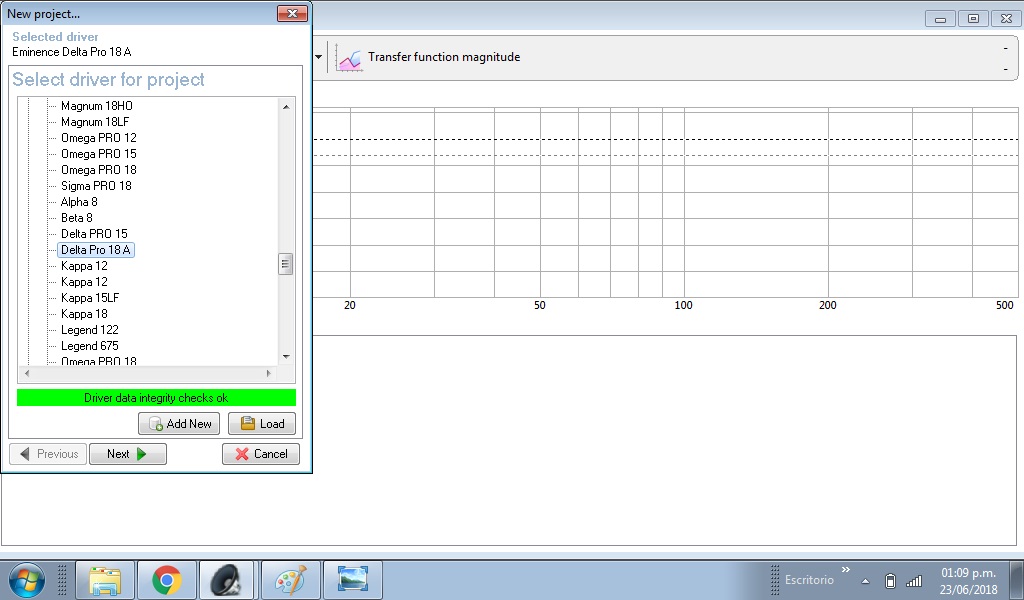Select Magnum 18HO driver in list
The width and height of the screenshot is (1024, 600).
click(97, 106)
